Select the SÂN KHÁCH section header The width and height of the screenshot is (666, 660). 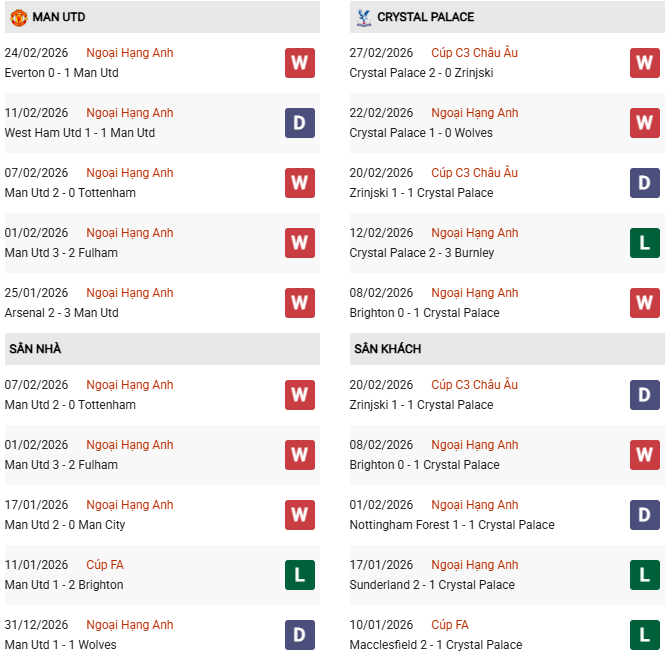tap(387, 349)
